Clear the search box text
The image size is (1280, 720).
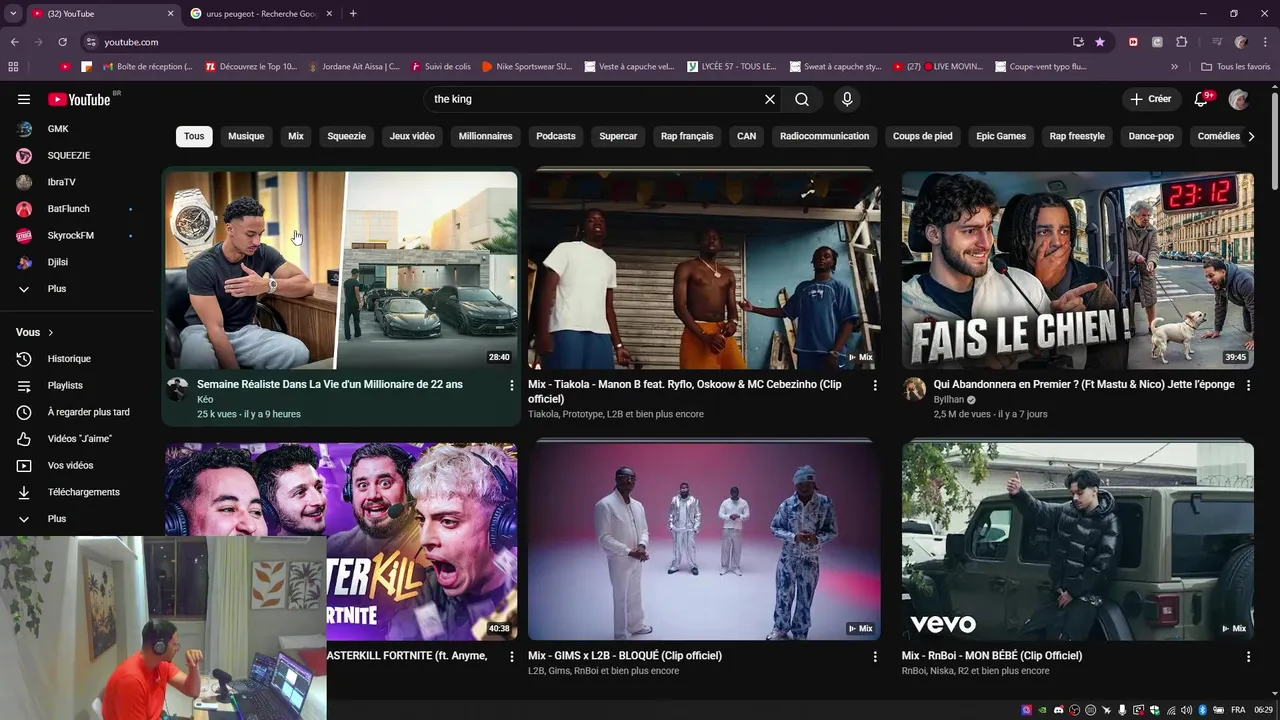click(x=770, y=99)
